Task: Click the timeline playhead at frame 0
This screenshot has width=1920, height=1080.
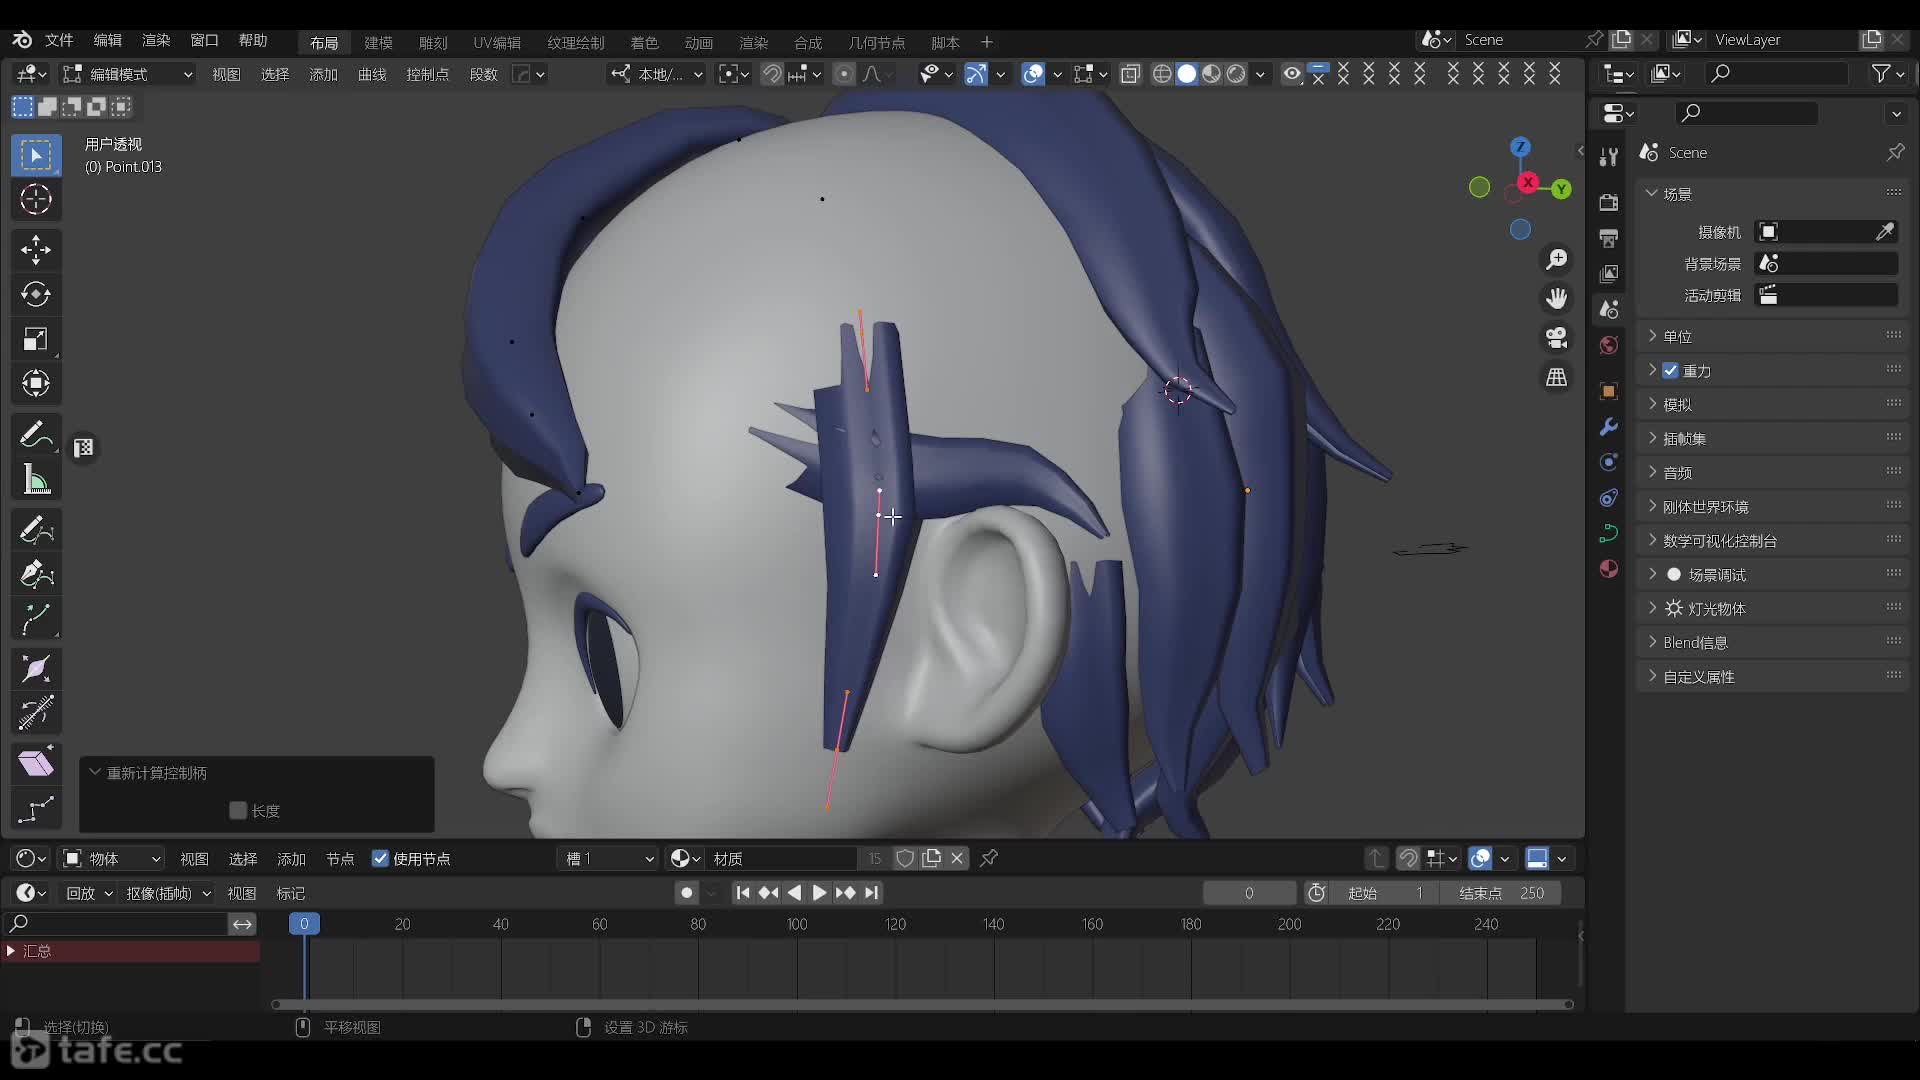Action: click(304, 924)
